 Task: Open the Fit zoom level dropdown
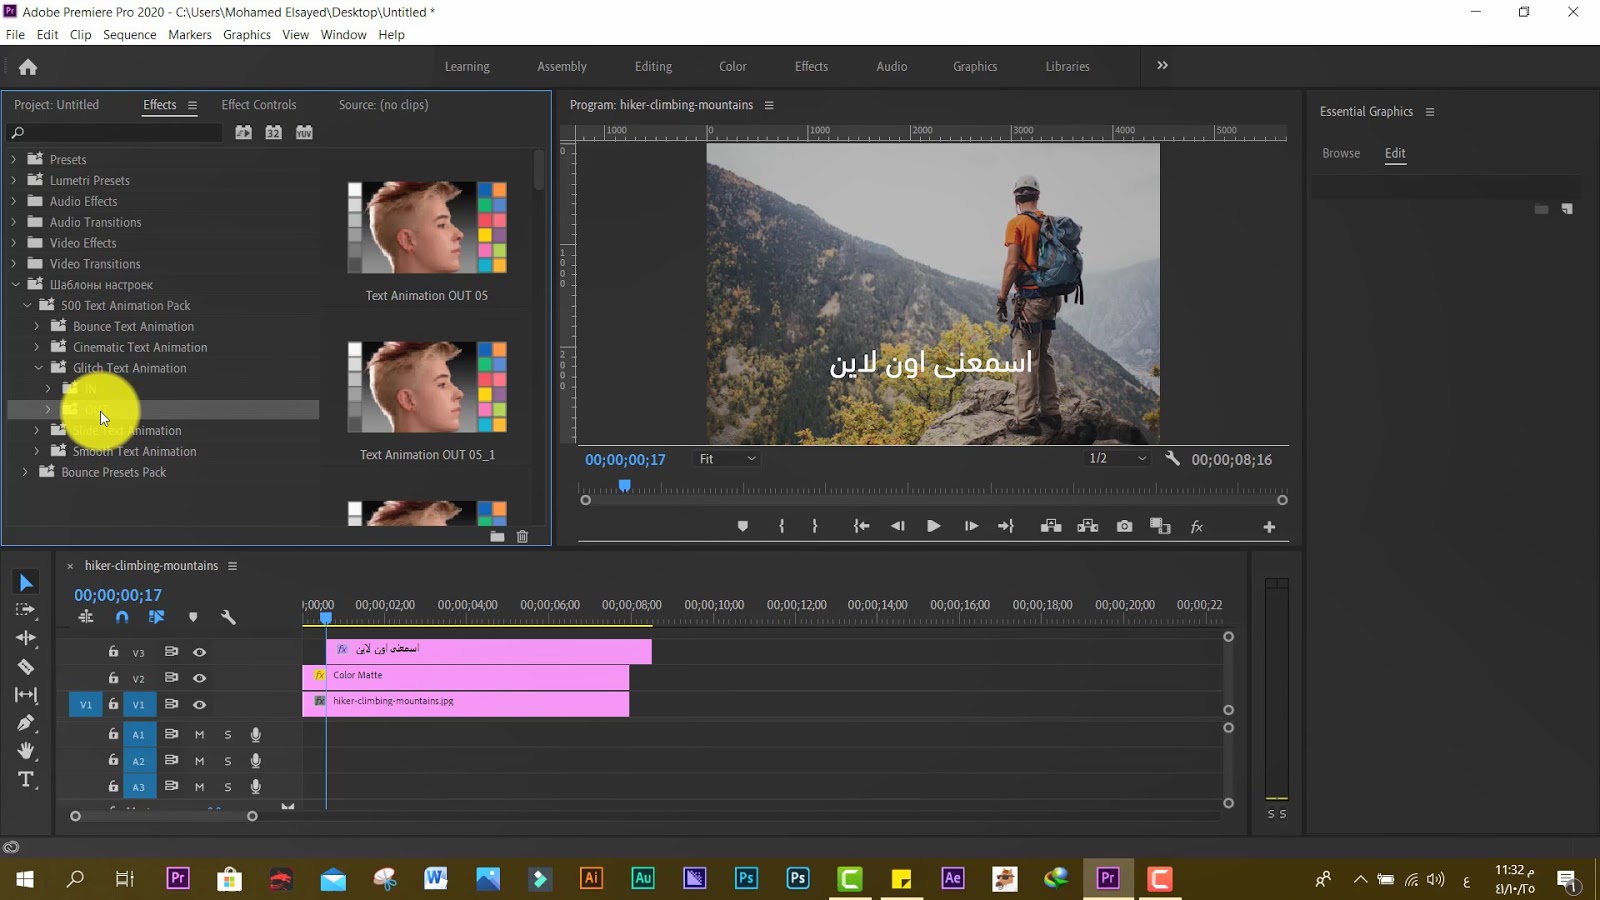tap(727, 459)
